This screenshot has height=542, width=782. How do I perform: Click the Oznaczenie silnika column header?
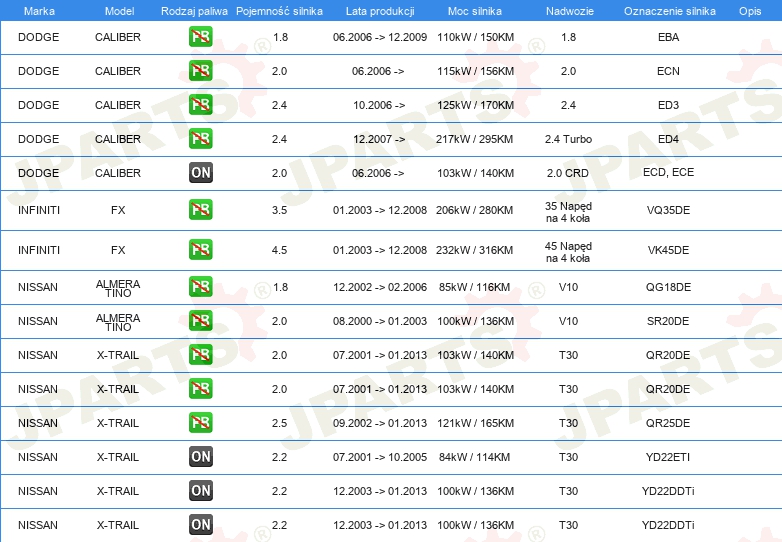pos(667,10)
